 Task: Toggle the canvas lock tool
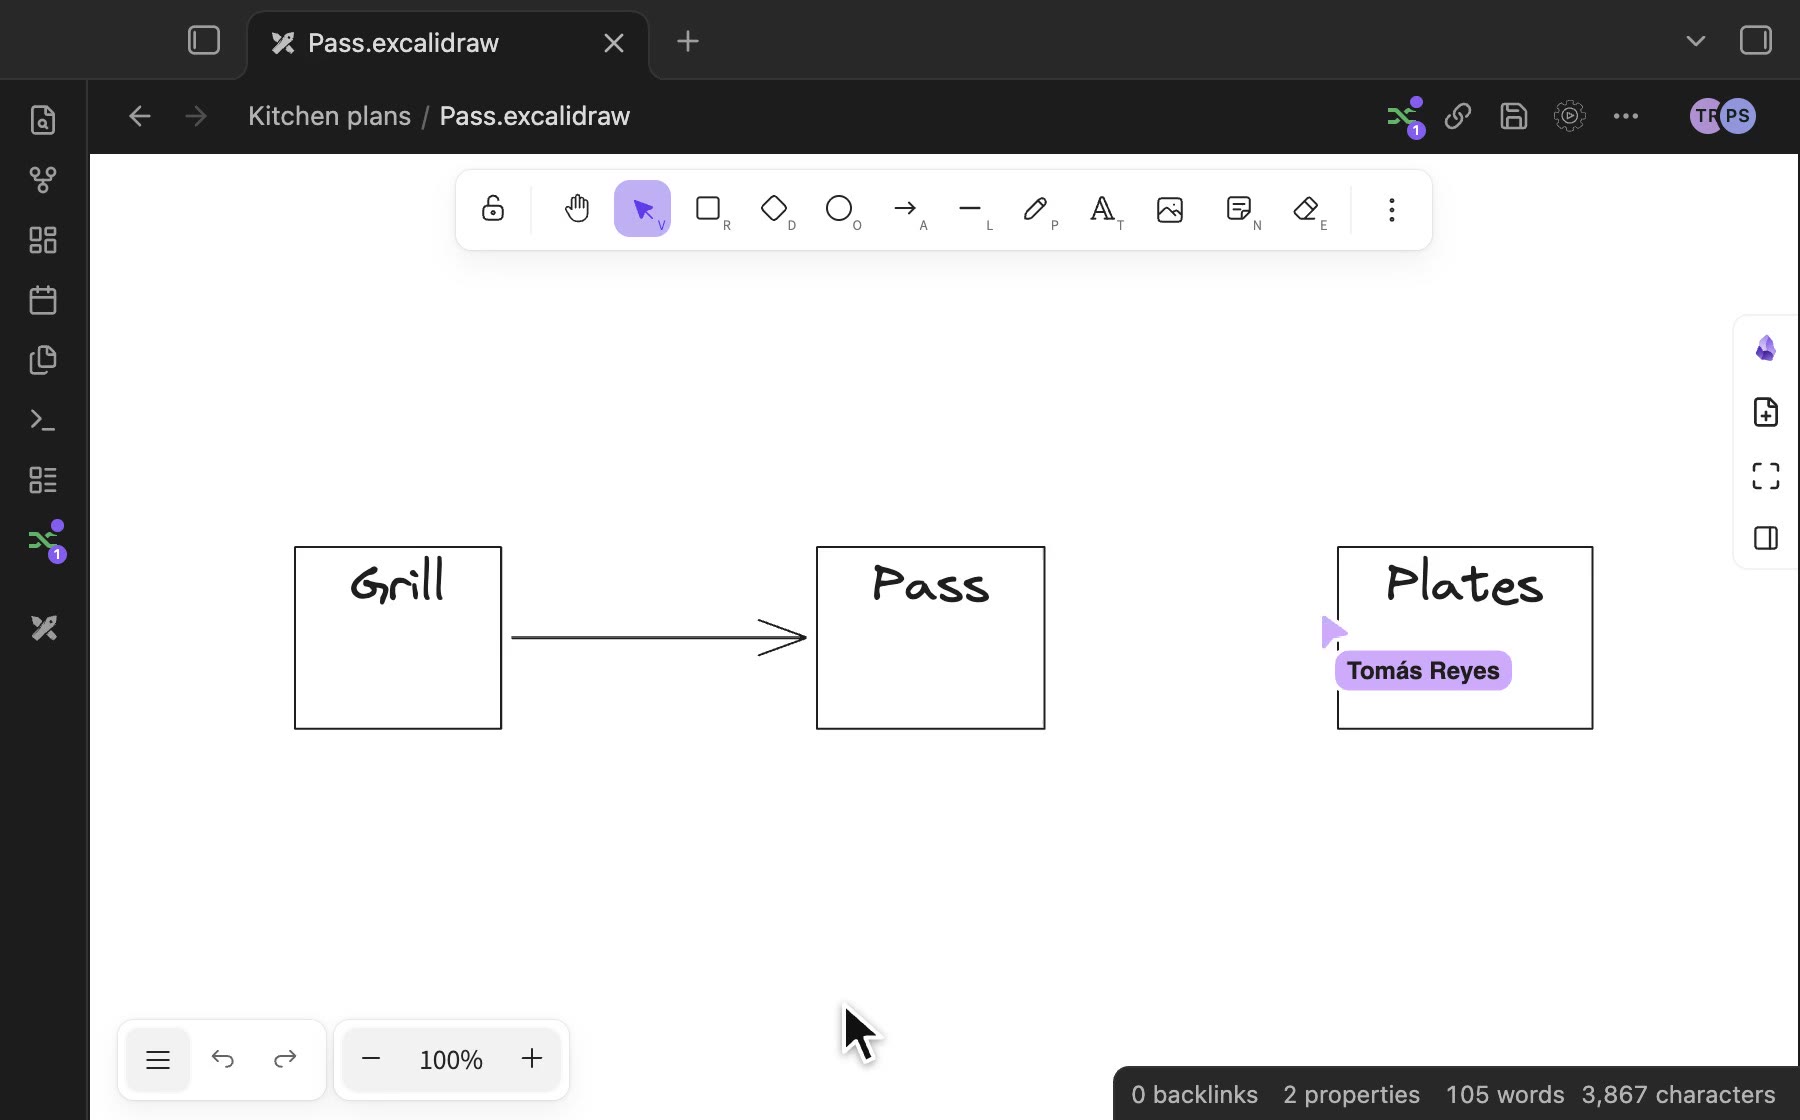(493, 209)
